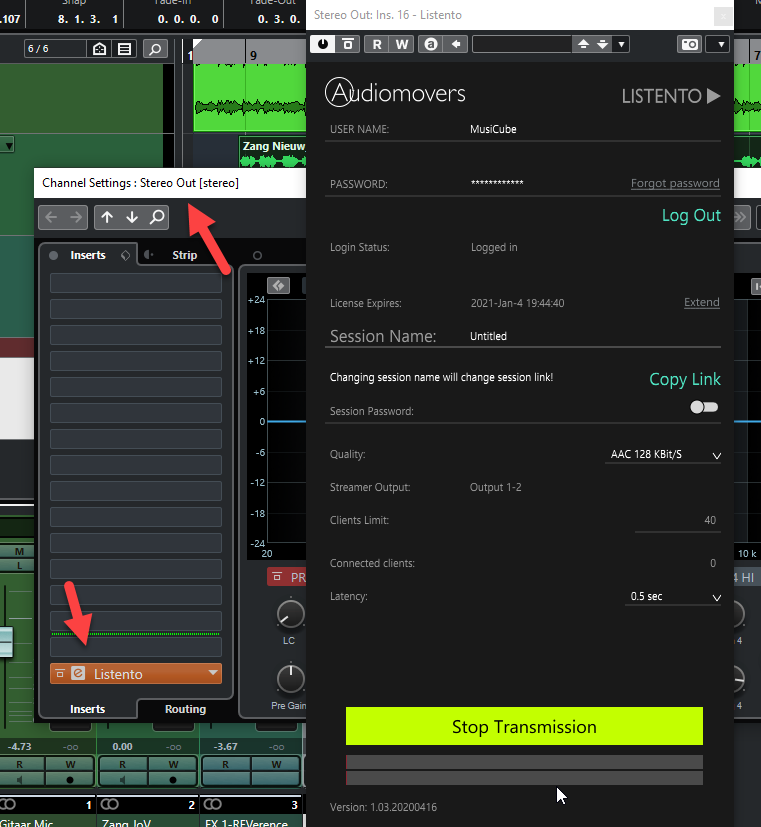
Task: Click the Untitled session name field
Action: click(488, 336)
